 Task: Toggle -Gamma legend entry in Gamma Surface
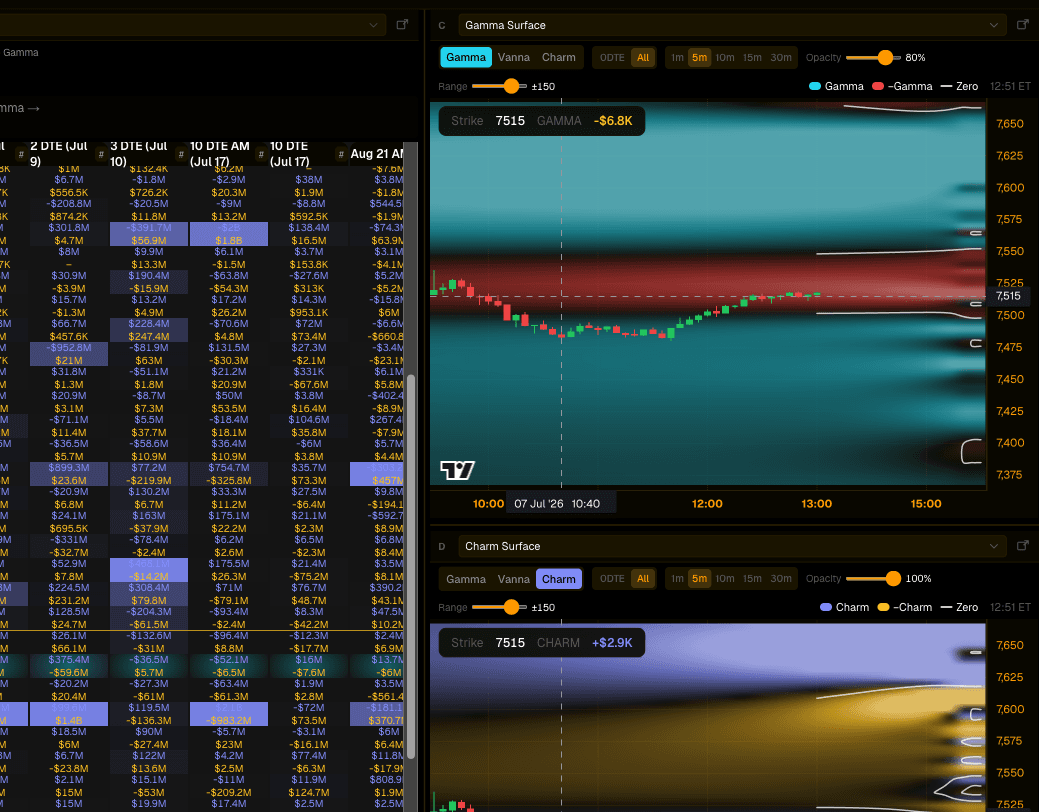(x=902, y=86)
